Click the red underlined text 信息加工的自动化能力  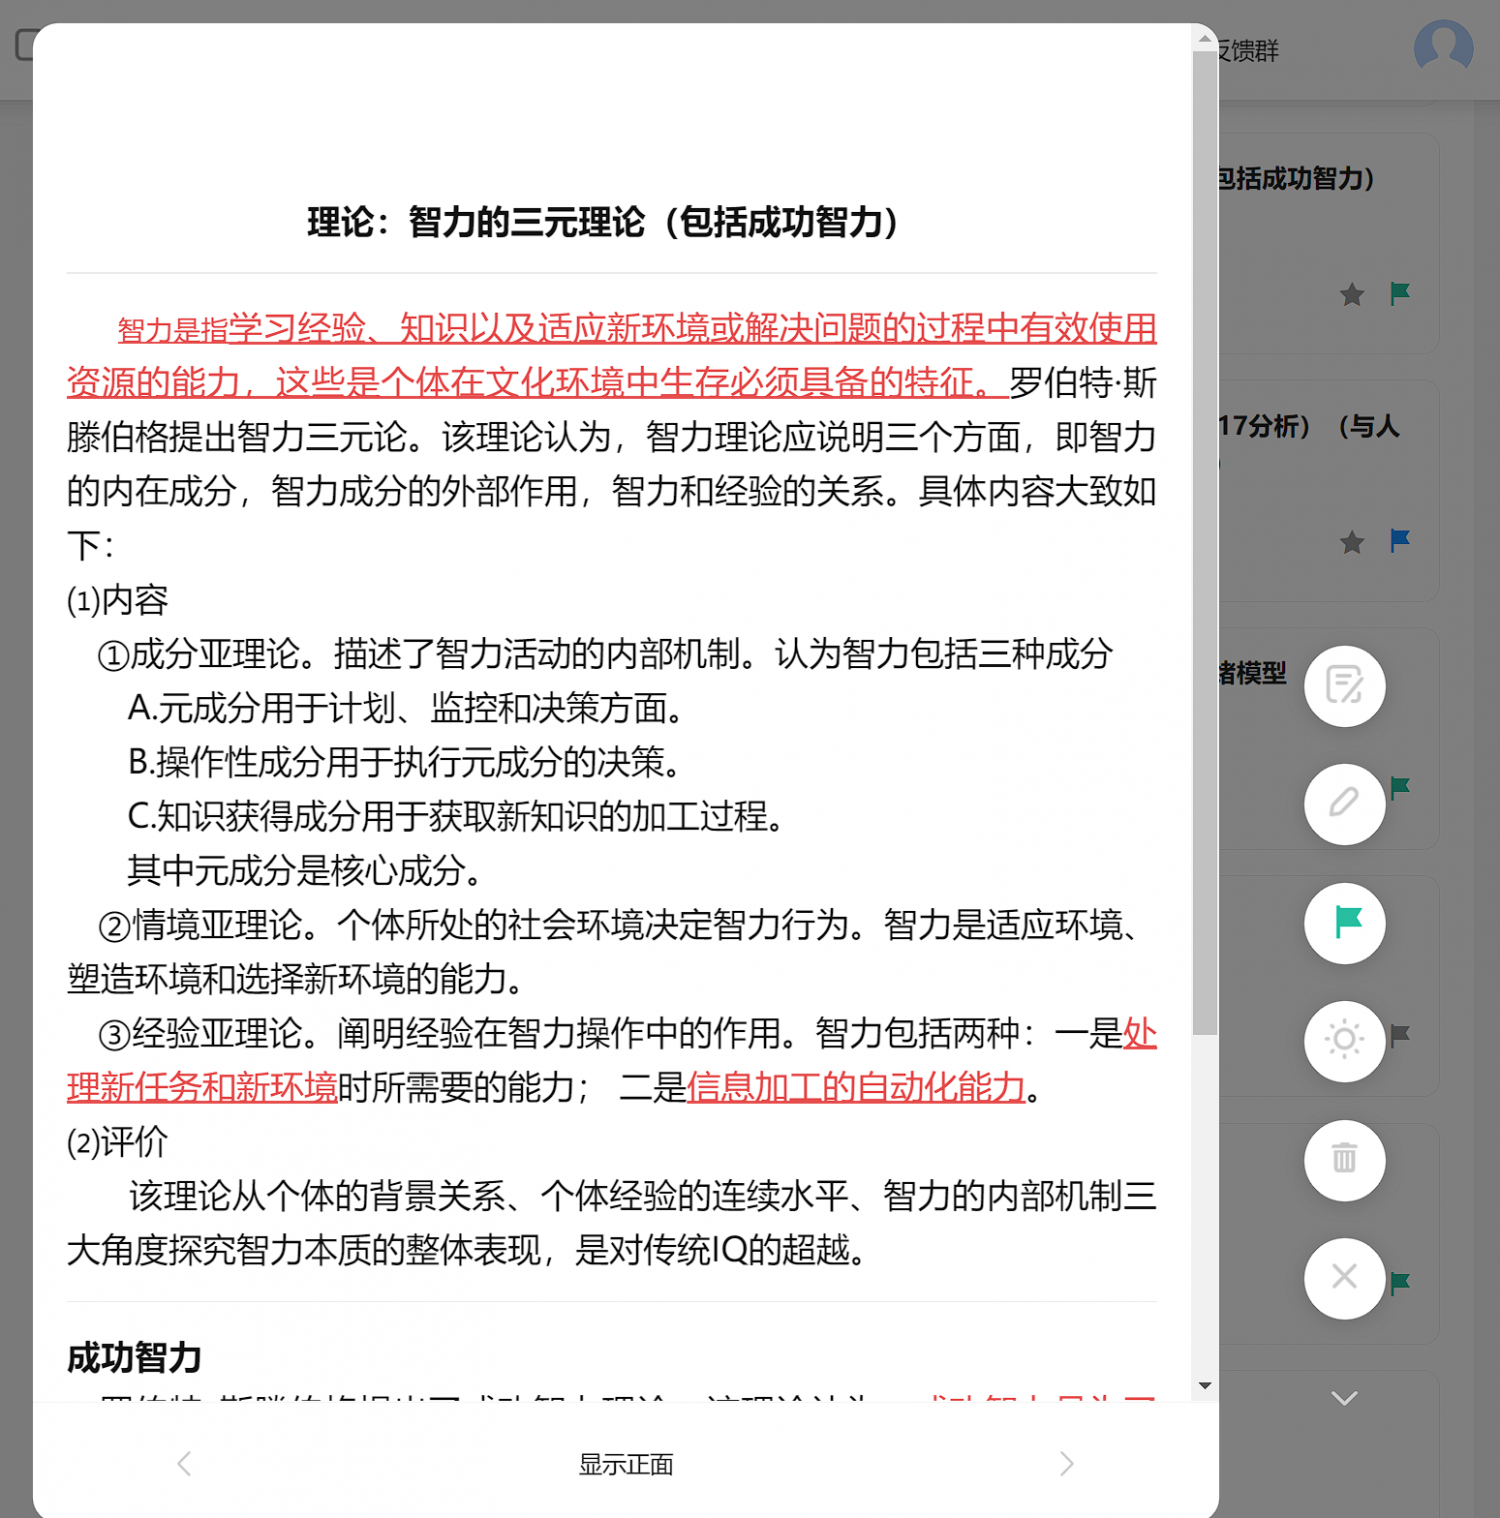click(856, 1087)
